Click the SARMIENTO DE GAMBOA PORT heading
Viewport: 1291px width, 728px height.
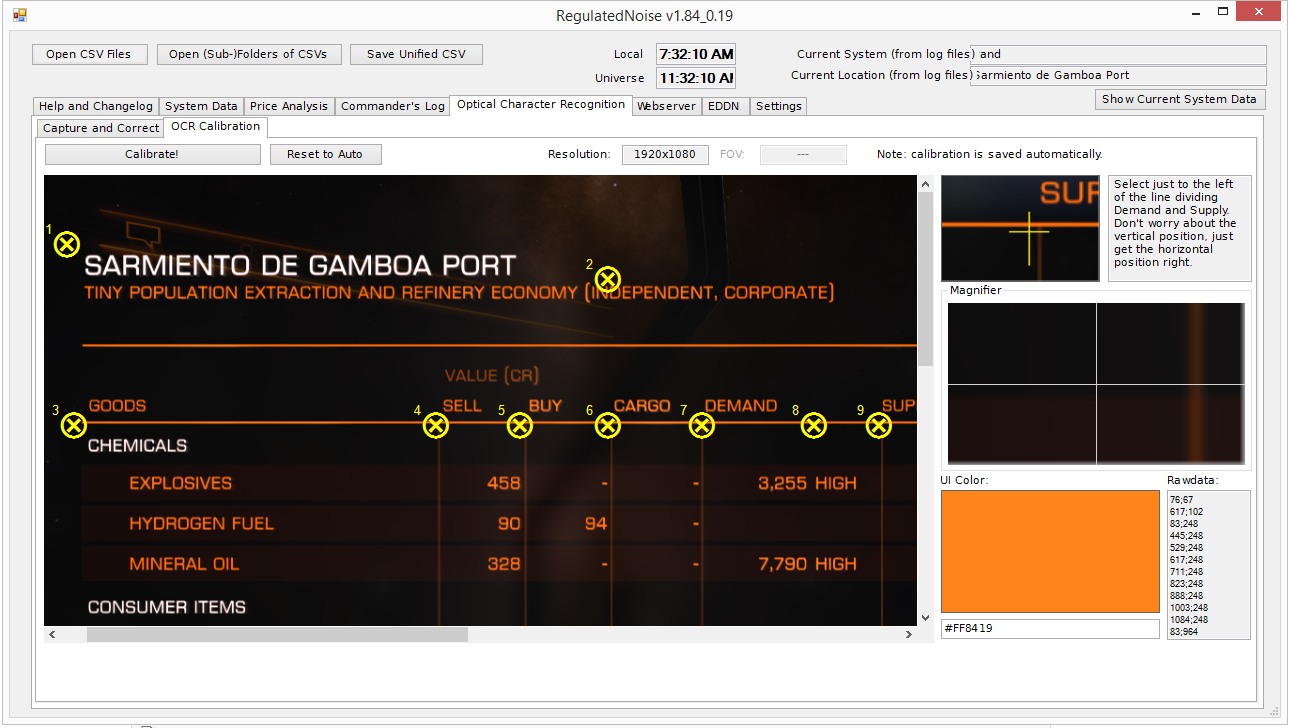tap(300, 266)
